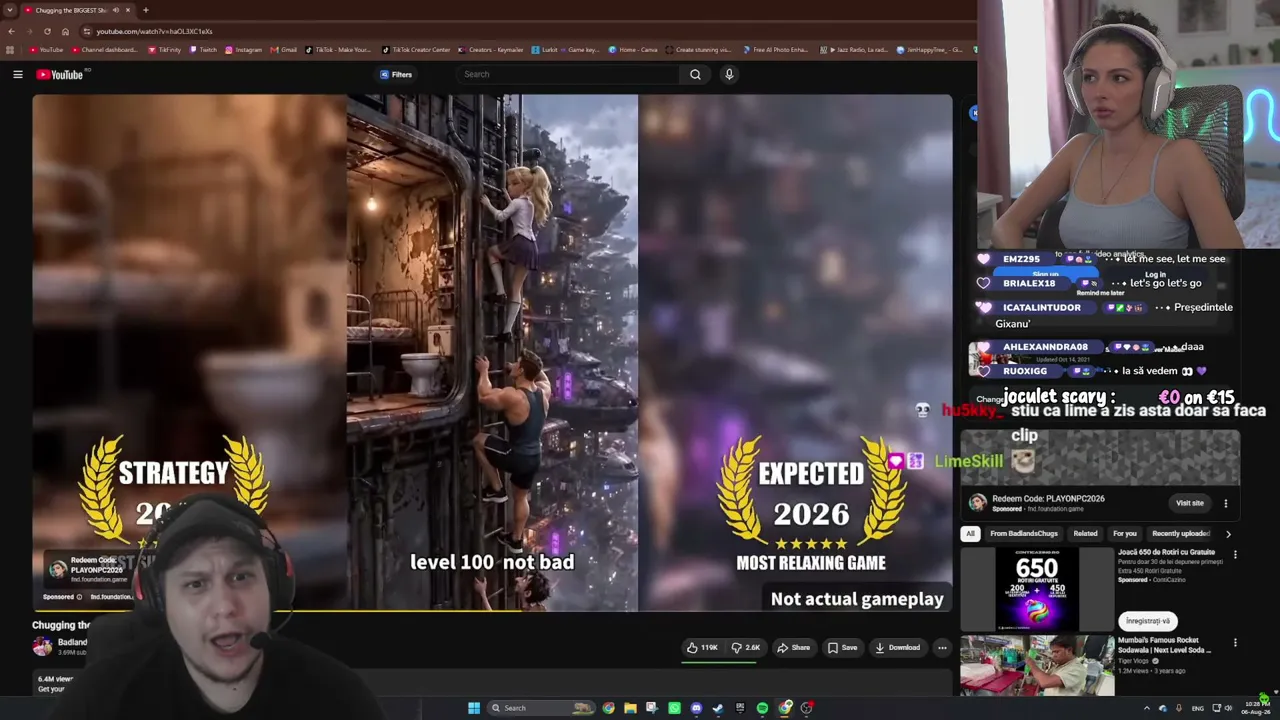The height and width of the screenshot is (720, 1280).
Task: Open options menu for Redeem Code ad
Action: coord(1226,503)
